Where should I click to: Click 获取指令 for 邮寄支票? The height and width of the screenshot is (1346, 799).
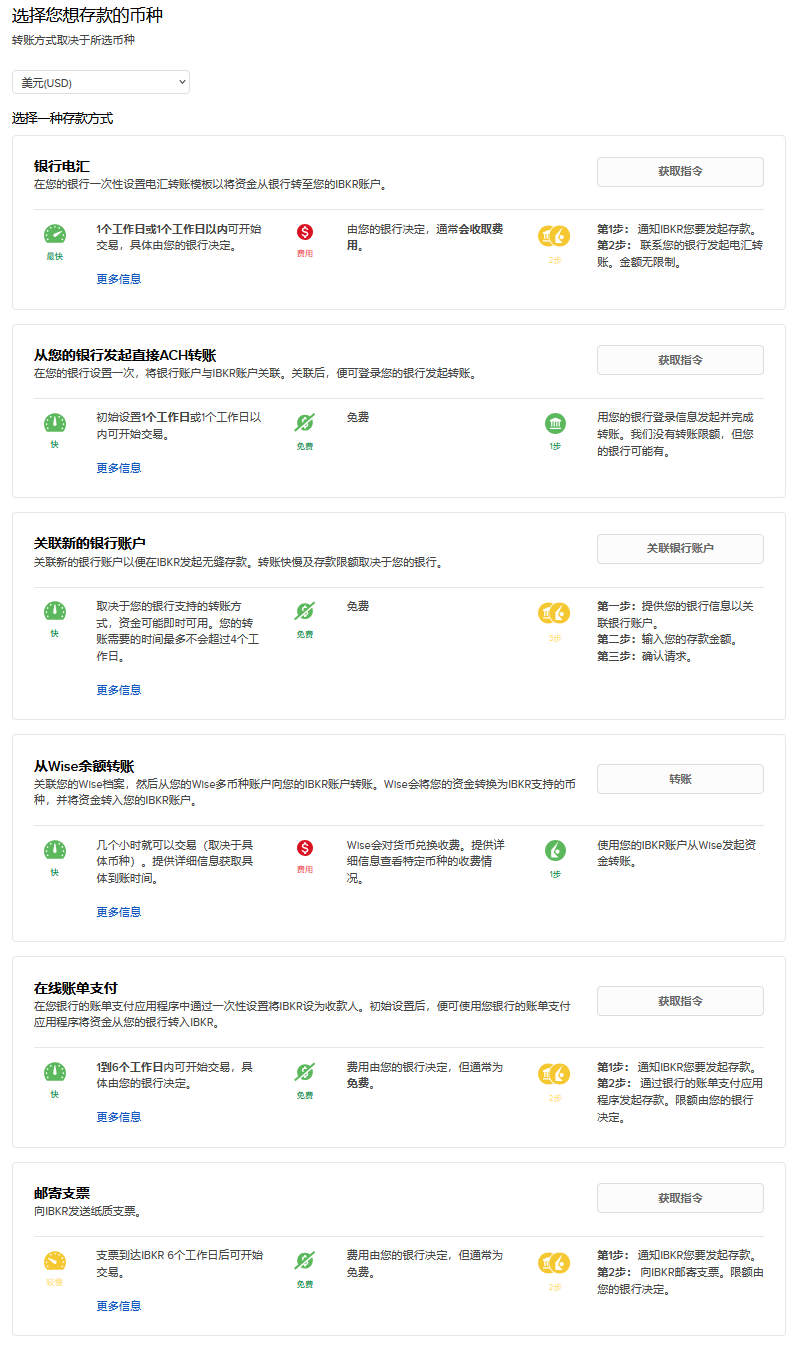(680, 1198)
